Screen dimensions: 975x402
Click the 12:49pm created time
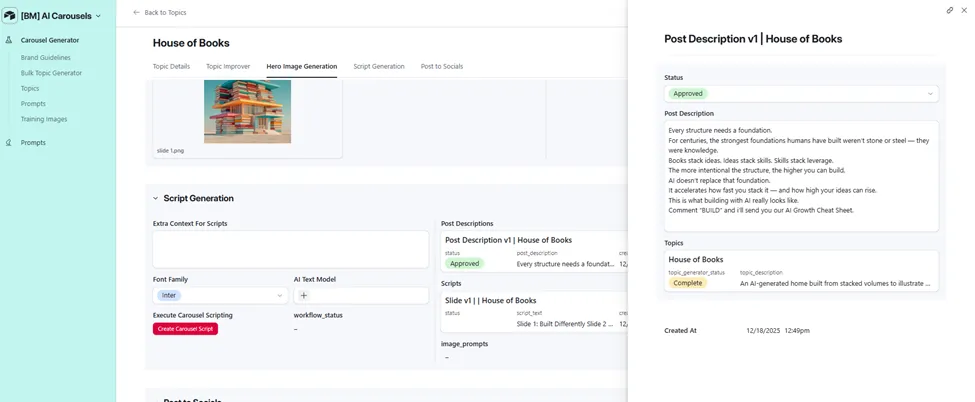(x=797, y=330)
